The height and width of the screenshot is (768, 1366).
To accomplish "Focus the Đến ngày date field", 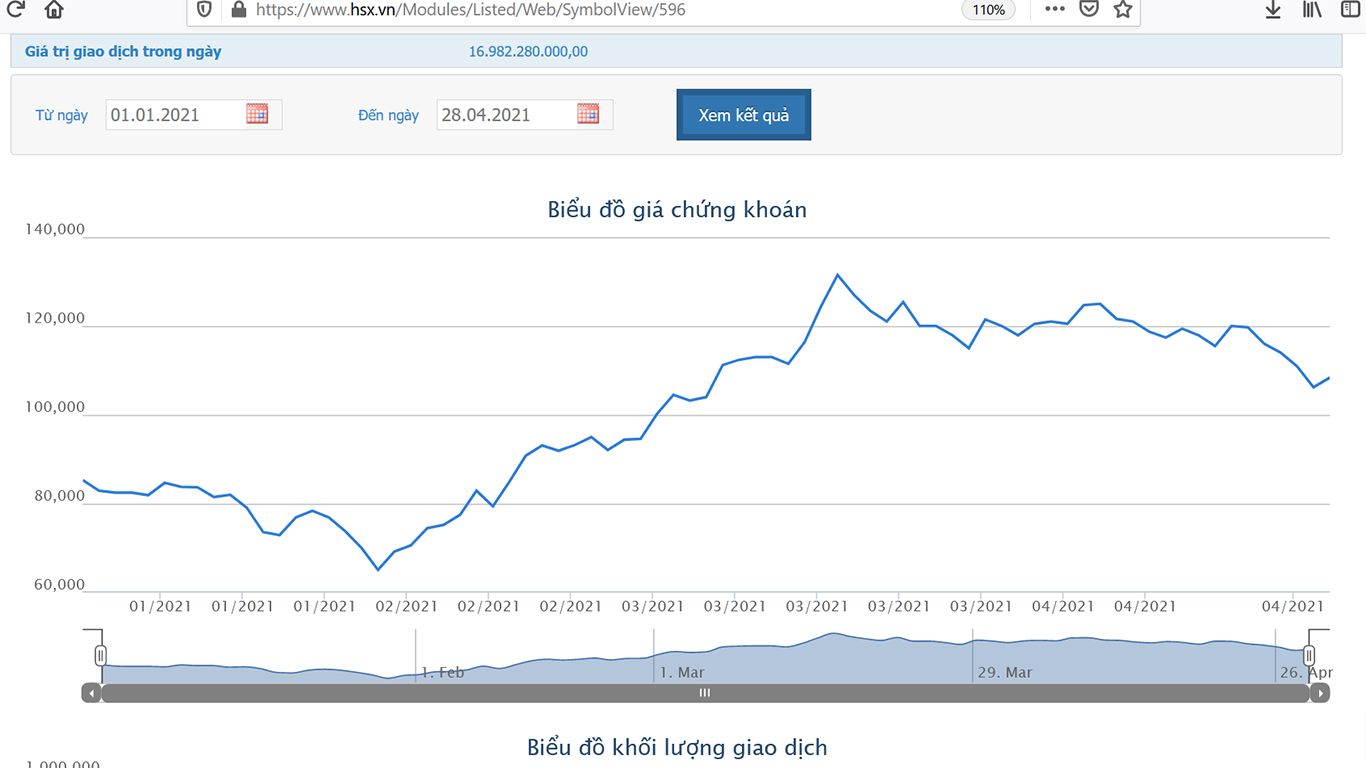I will [x=506, y=115].
